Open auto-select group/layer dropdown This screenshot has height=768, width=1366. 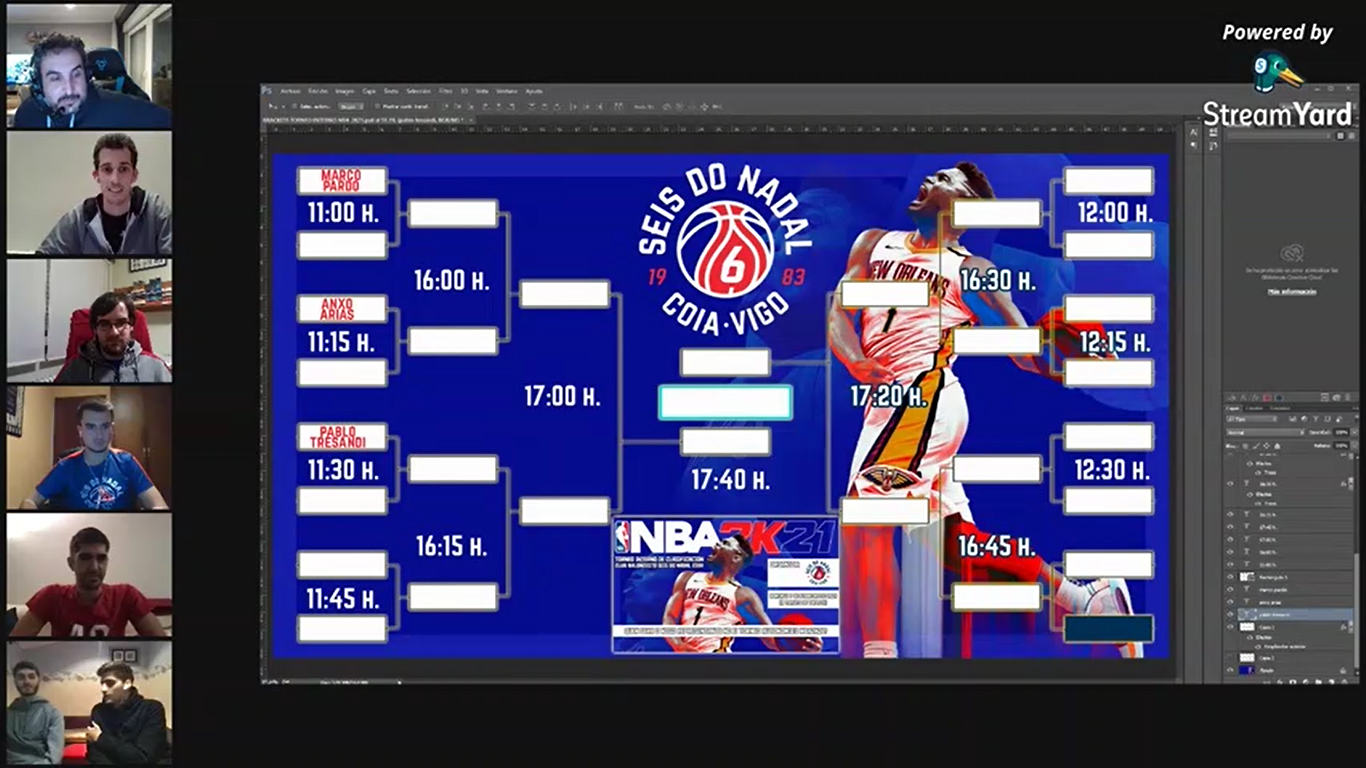351,107
